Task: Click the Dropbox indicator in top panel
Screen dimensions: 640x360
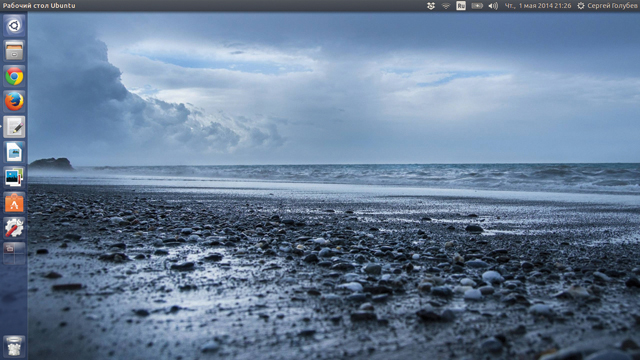Action: [431, 6]
